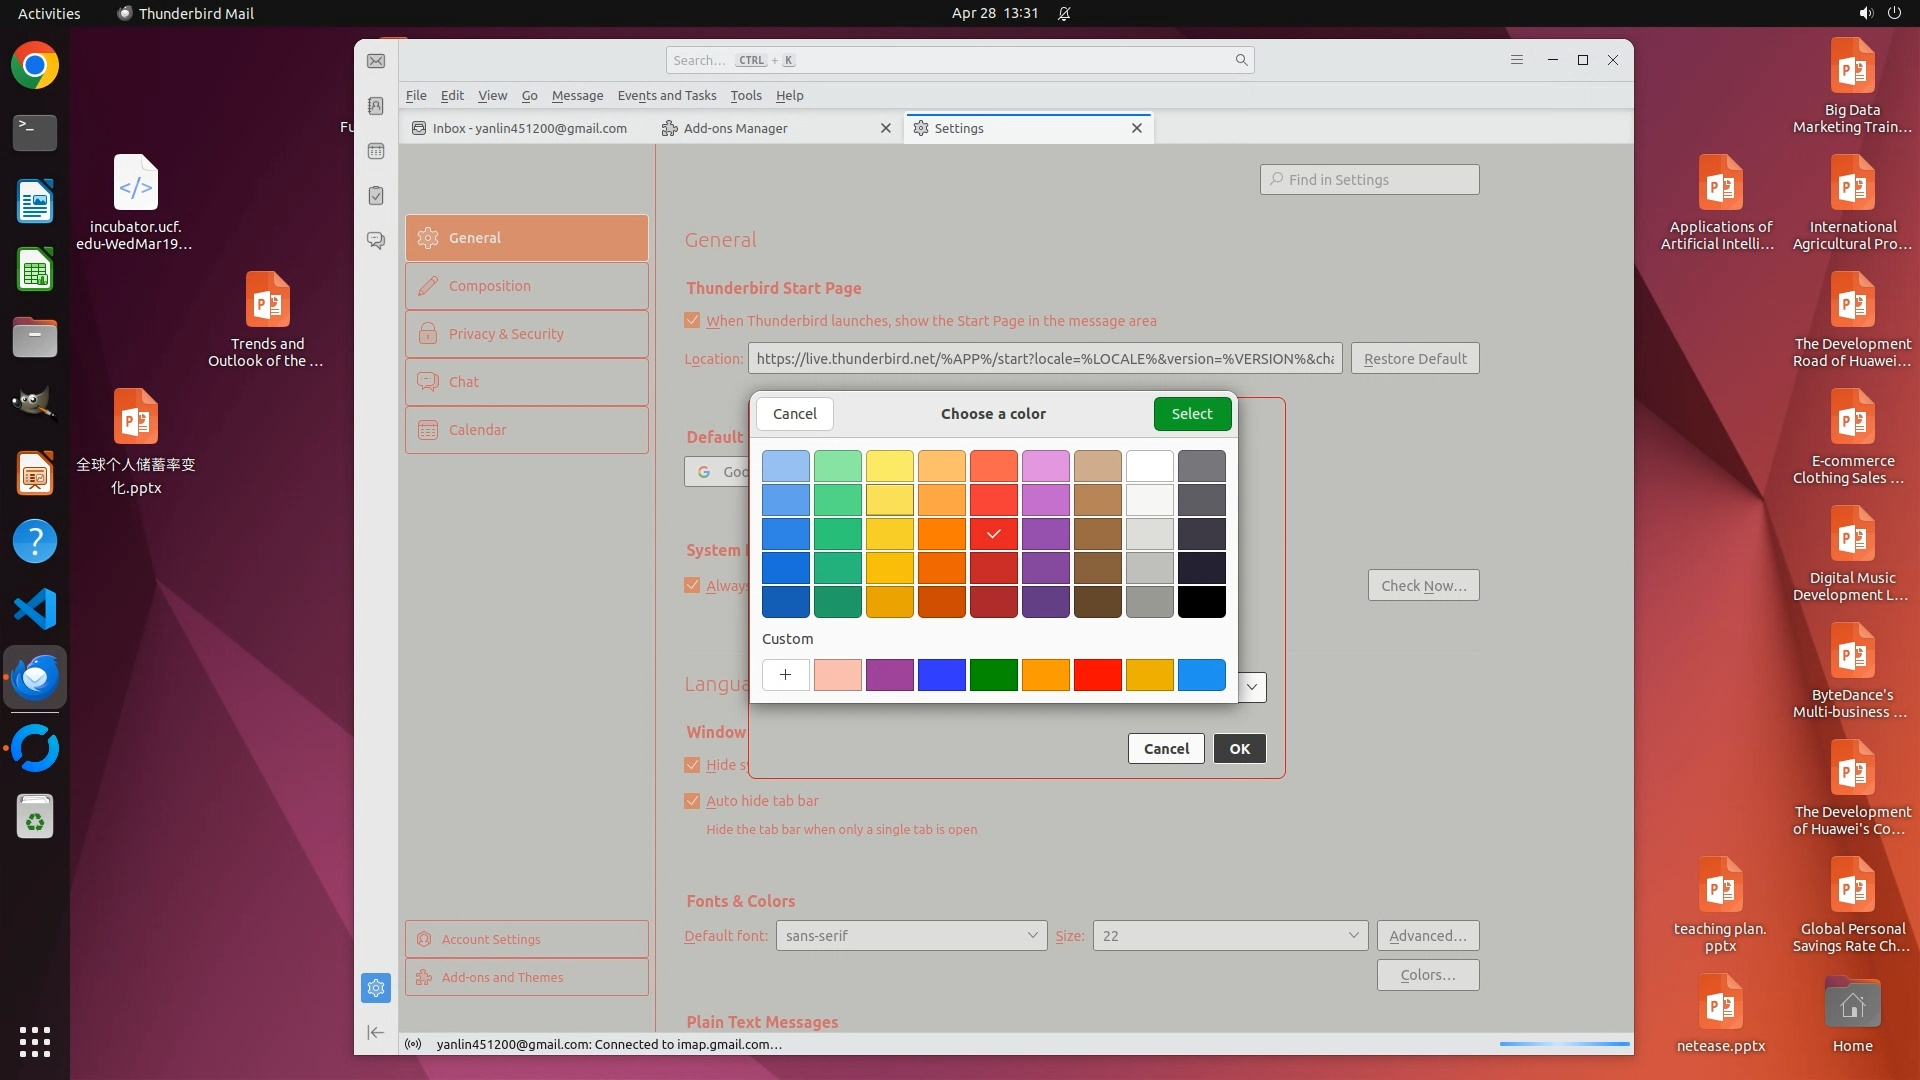Open the Calendar sidebar icon
The width and height of the screenshot is (1920, 1080).
[376, 151]
